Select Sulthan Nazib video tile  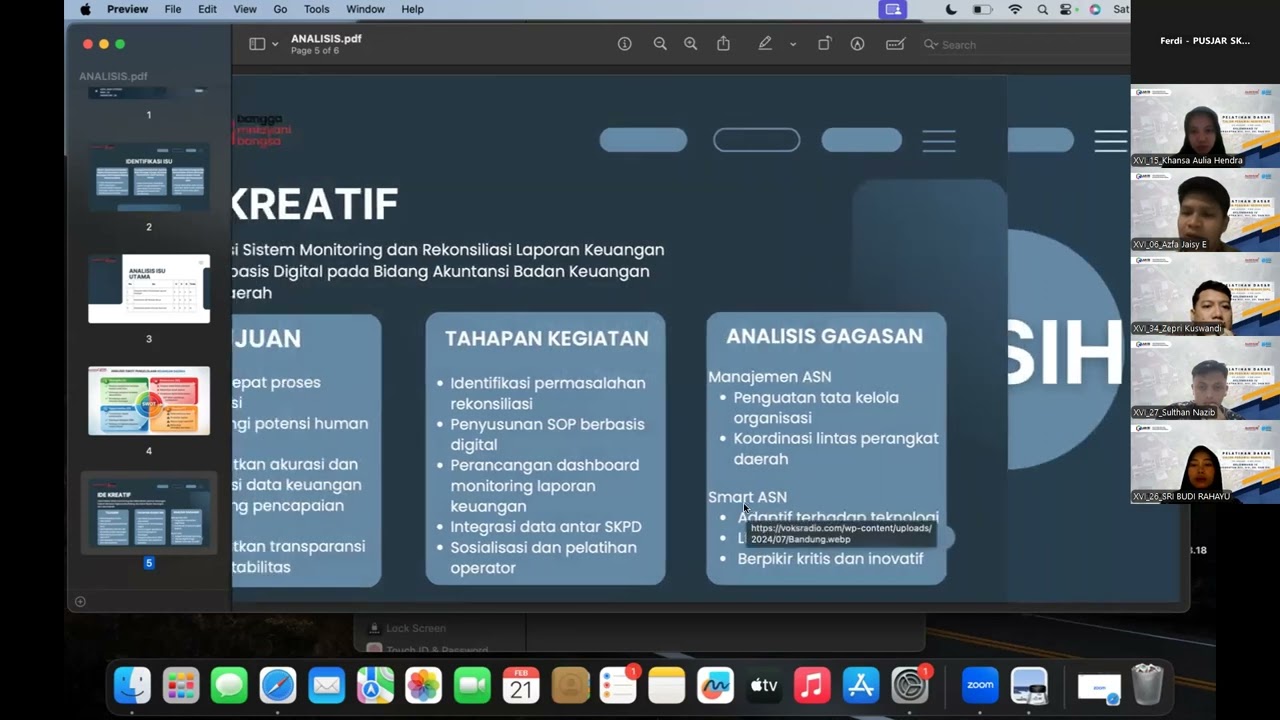[1205, 378]
